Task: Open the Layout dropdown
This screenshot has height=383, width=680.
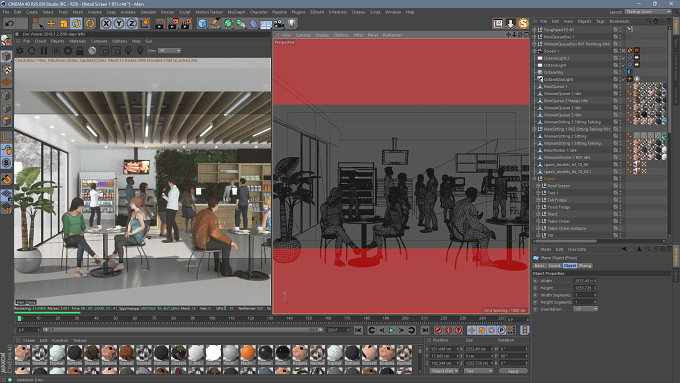Action: [x=648, y=12]
